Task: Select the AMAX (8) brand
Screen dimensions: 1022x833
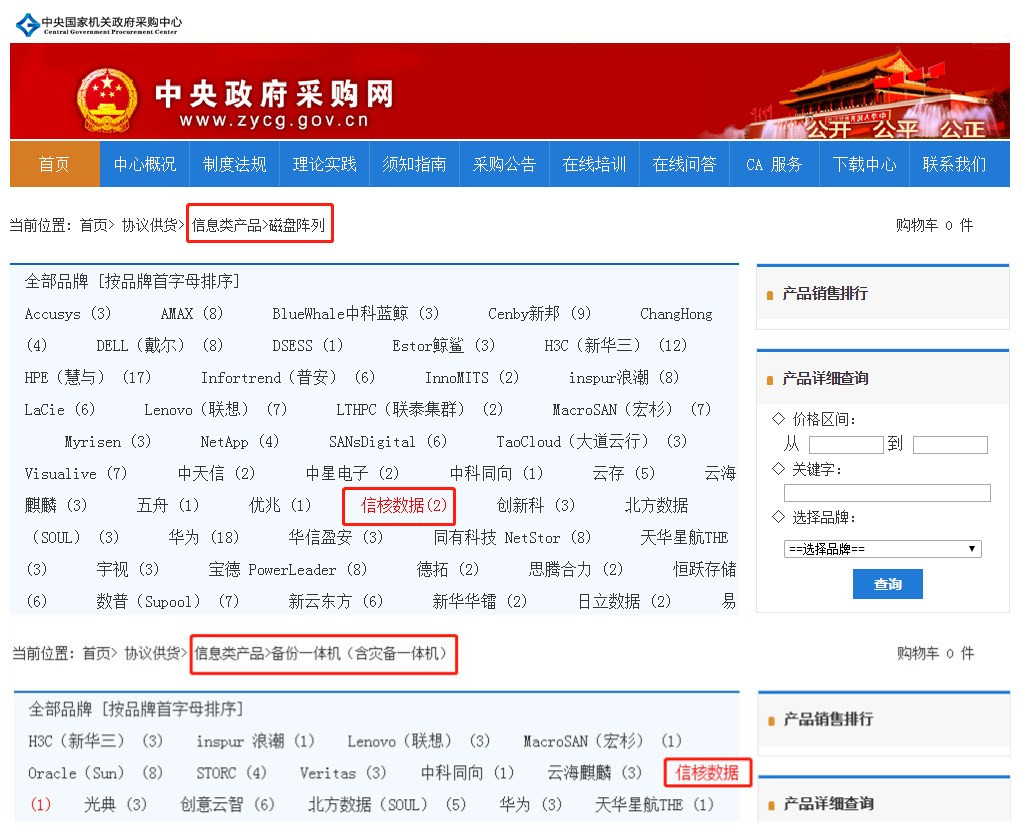Action: pyautogui.click(x=192, y=314)
